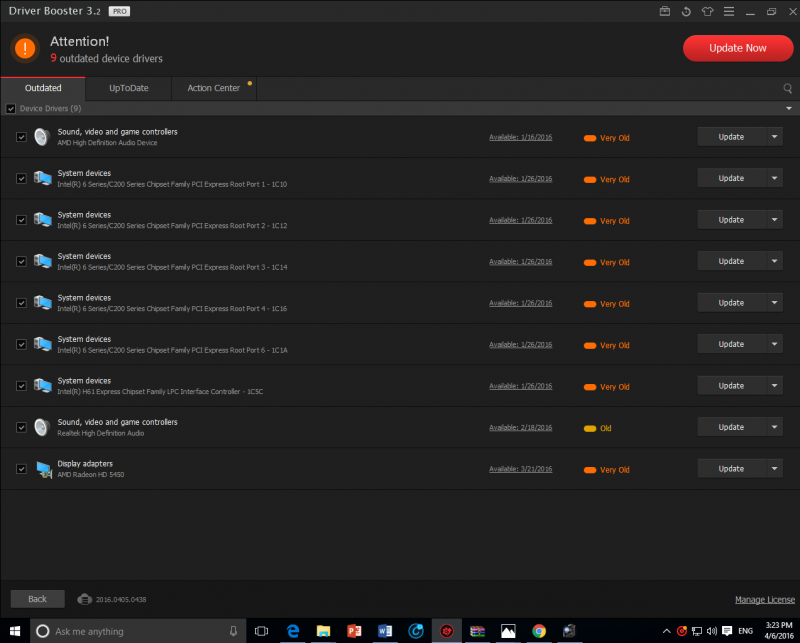Click the driver database version icon

84,599
